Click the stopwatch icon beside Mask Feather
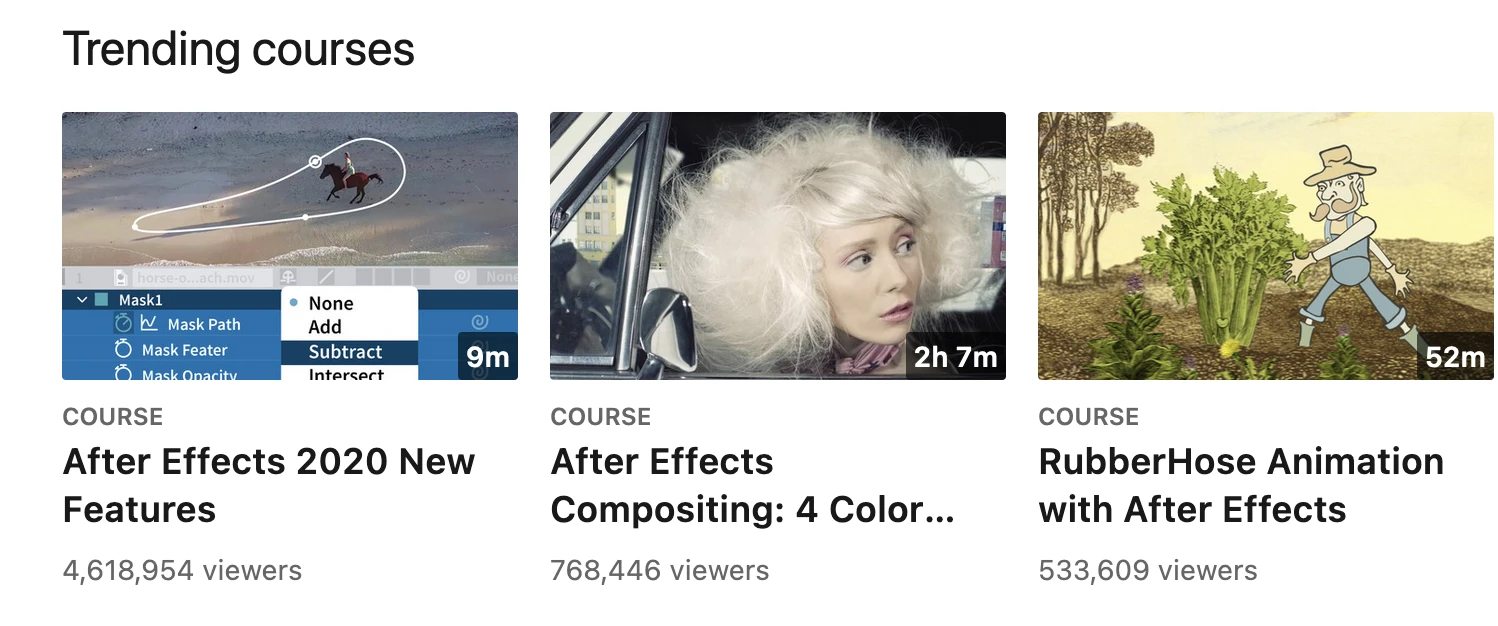1498x626 pixels. click(124, 349)
